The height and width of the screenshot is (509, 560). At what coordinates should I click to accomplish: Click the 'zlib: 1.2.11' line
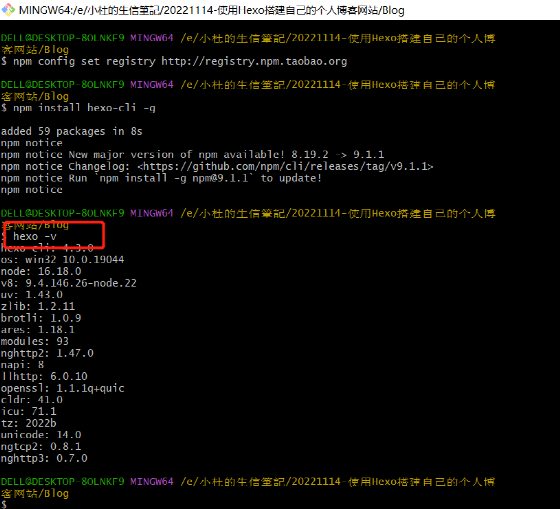38,306
